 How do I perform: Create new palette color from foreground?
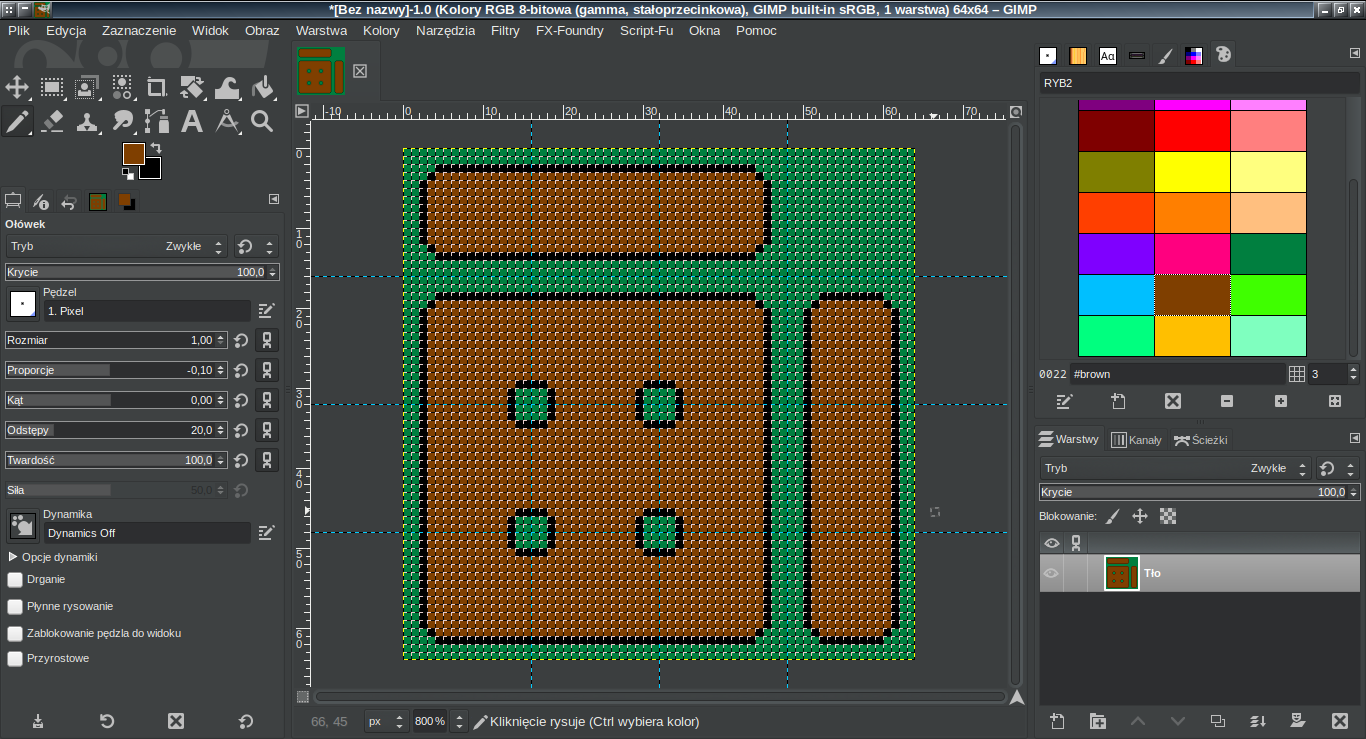(1119, 401)
